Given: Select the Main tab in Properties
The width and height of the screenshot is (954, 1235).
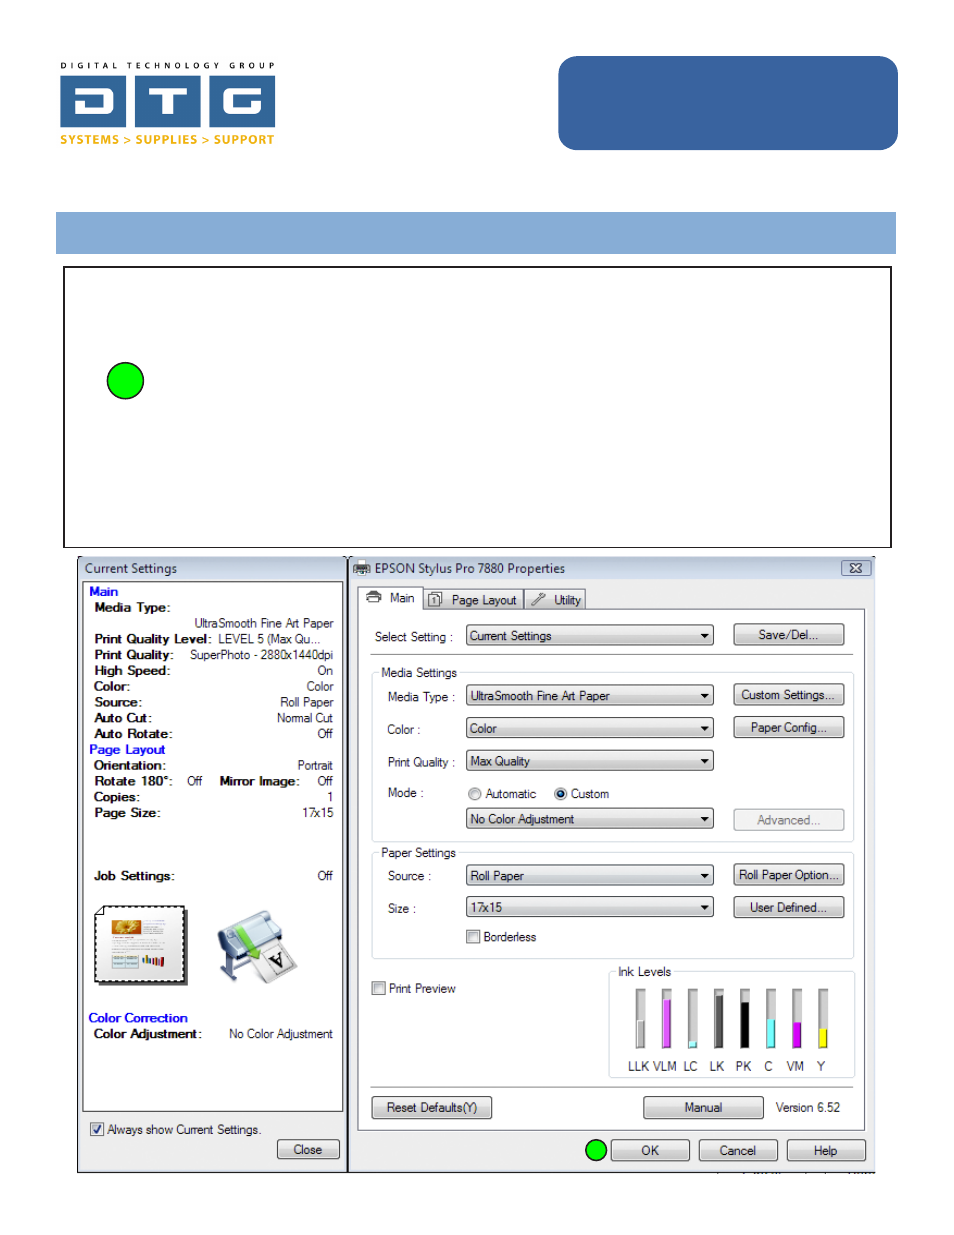Looking at the screenshot, I should coord(391,598).
